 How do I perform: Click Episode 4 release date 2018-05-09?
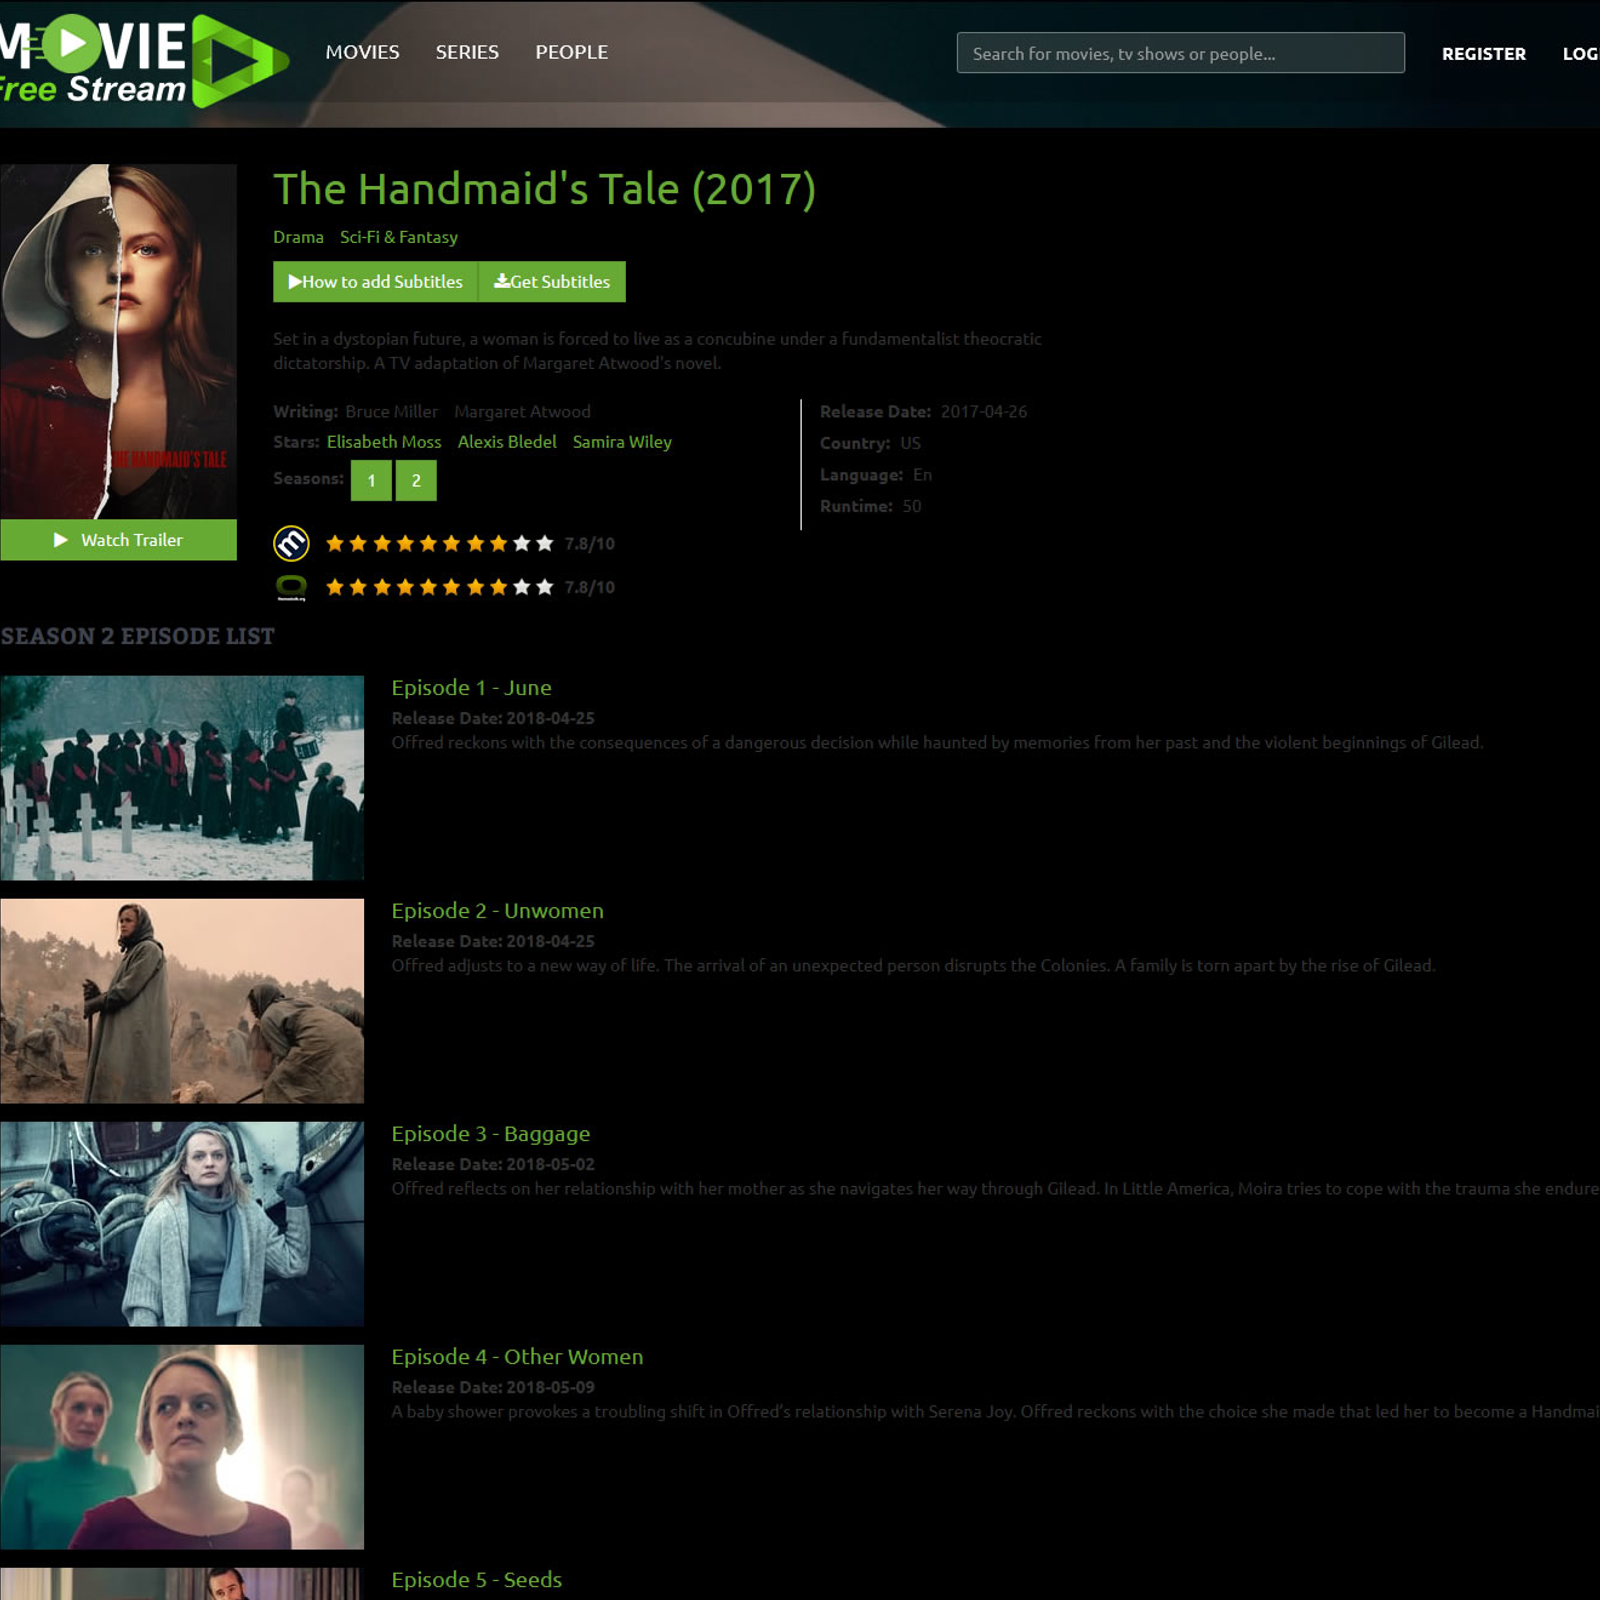(550, 1387)
